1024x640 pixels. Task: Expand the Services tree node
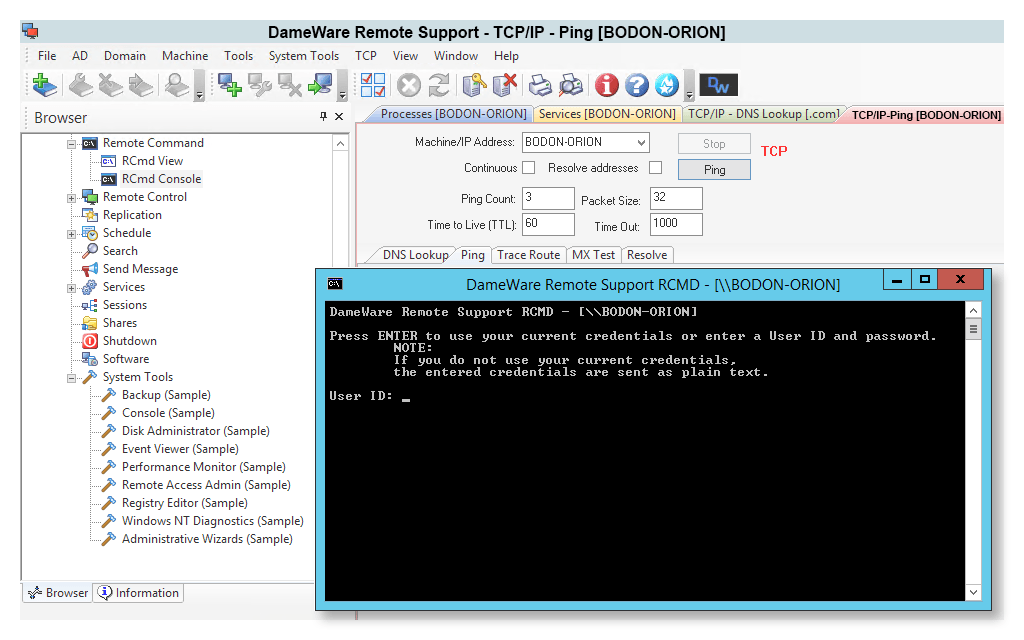[72, 288]
